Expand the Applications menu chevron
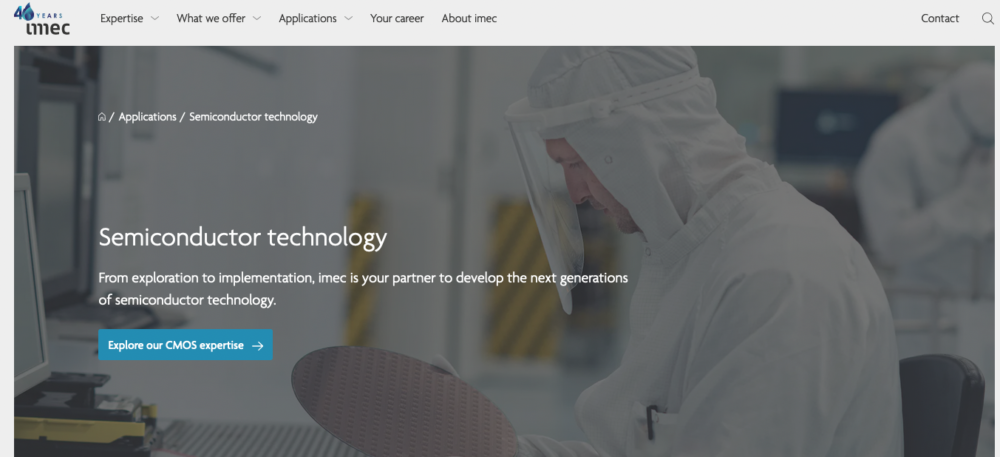 (x=348, y=19)
